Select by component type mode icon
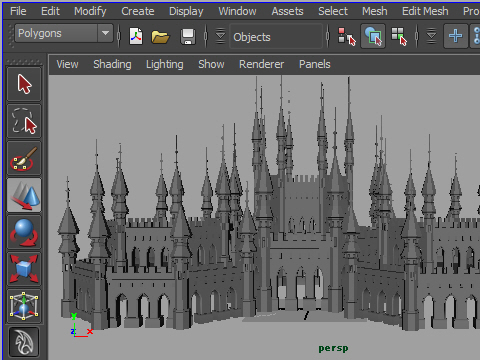Viewport: 480px width, 360px height. click(399, 36)
